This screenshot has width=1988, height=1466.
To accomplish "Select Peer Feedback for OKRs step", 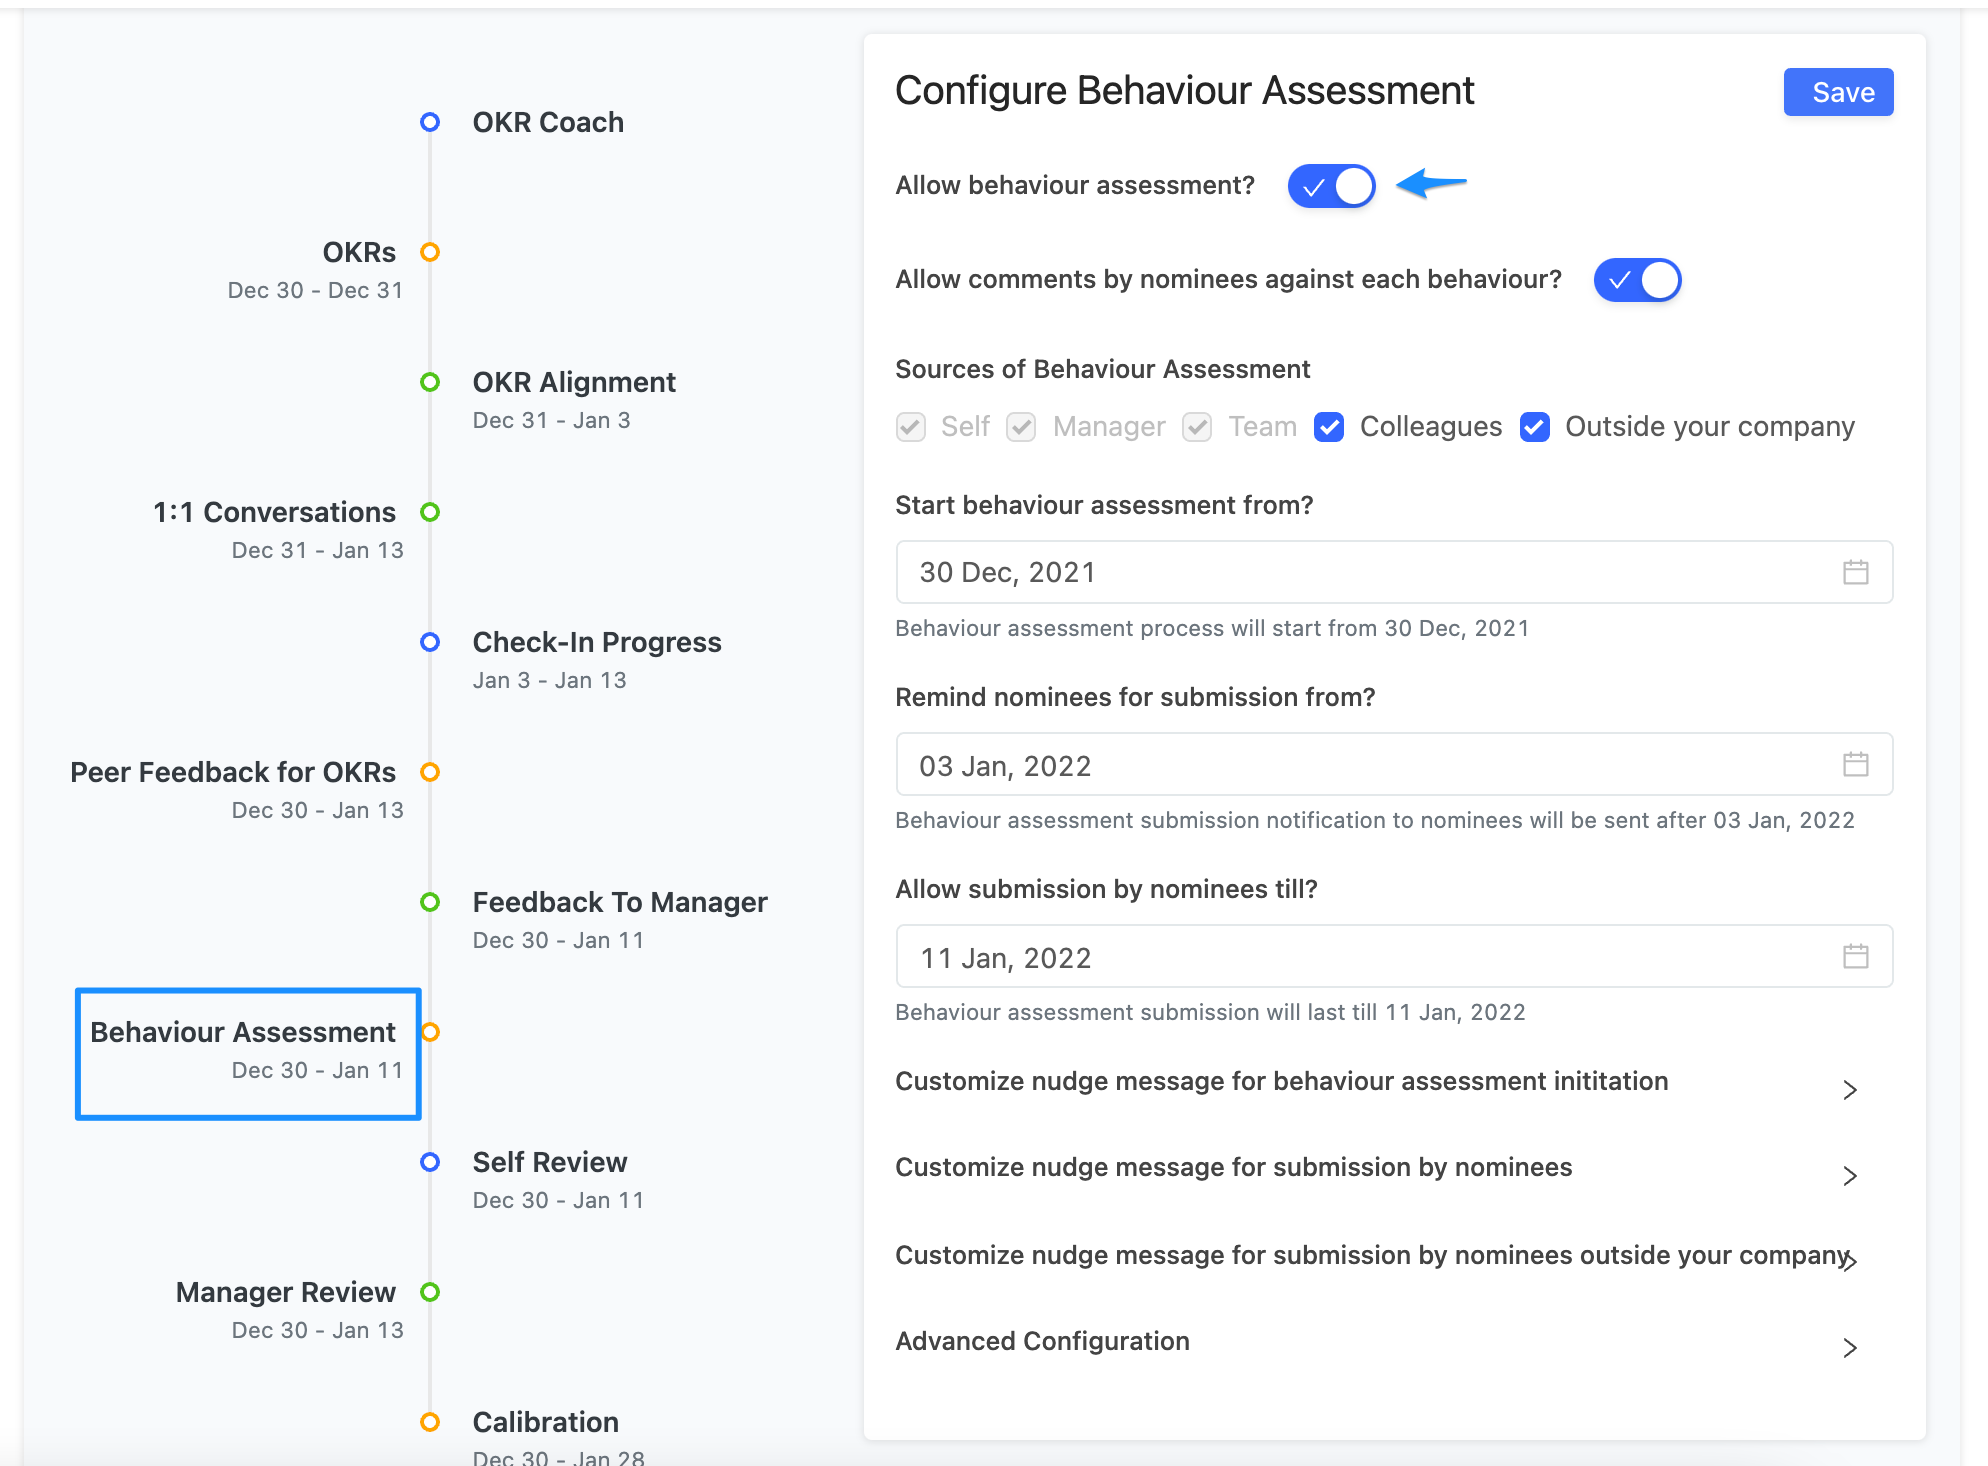I will pos(233,772).
